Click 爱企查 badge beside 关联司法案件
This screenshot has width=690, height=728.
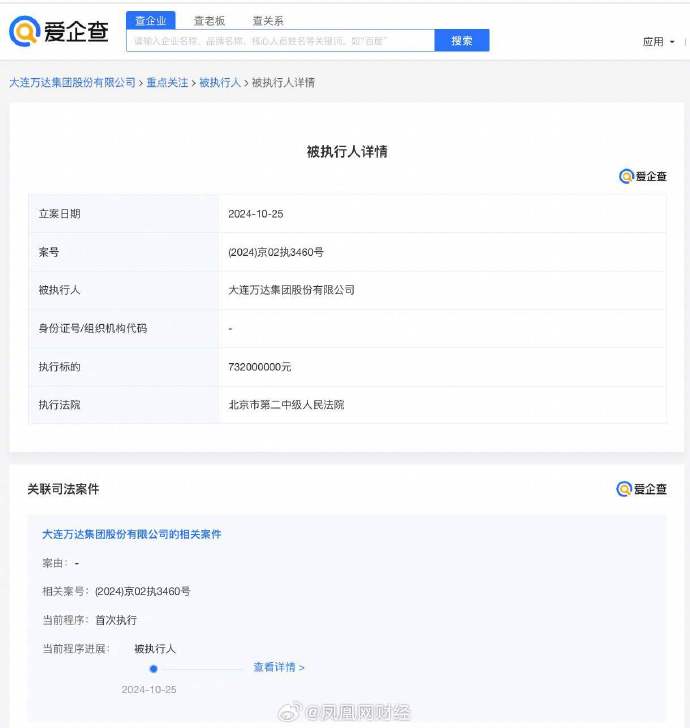click(641, 489)
